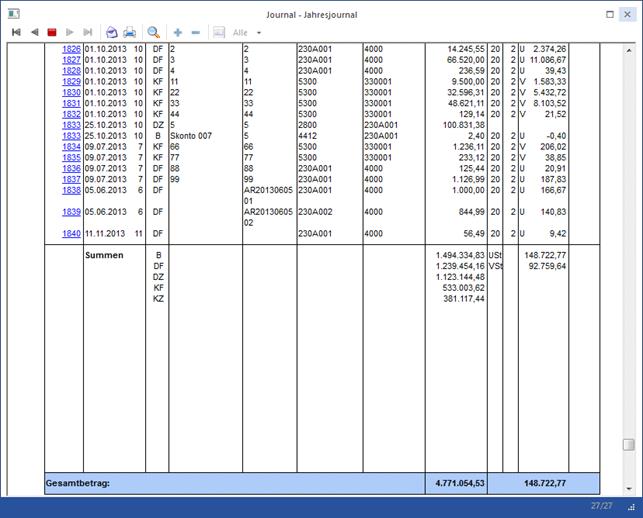Click the previous page arrow
Screen dimensions: 643x518
point(34,32)
